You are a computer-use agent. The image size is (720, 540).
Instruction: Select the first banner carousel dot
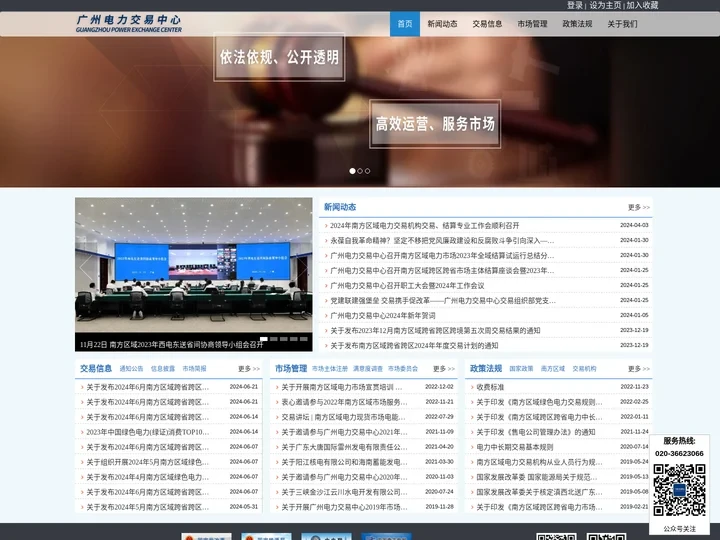point(352,171)
